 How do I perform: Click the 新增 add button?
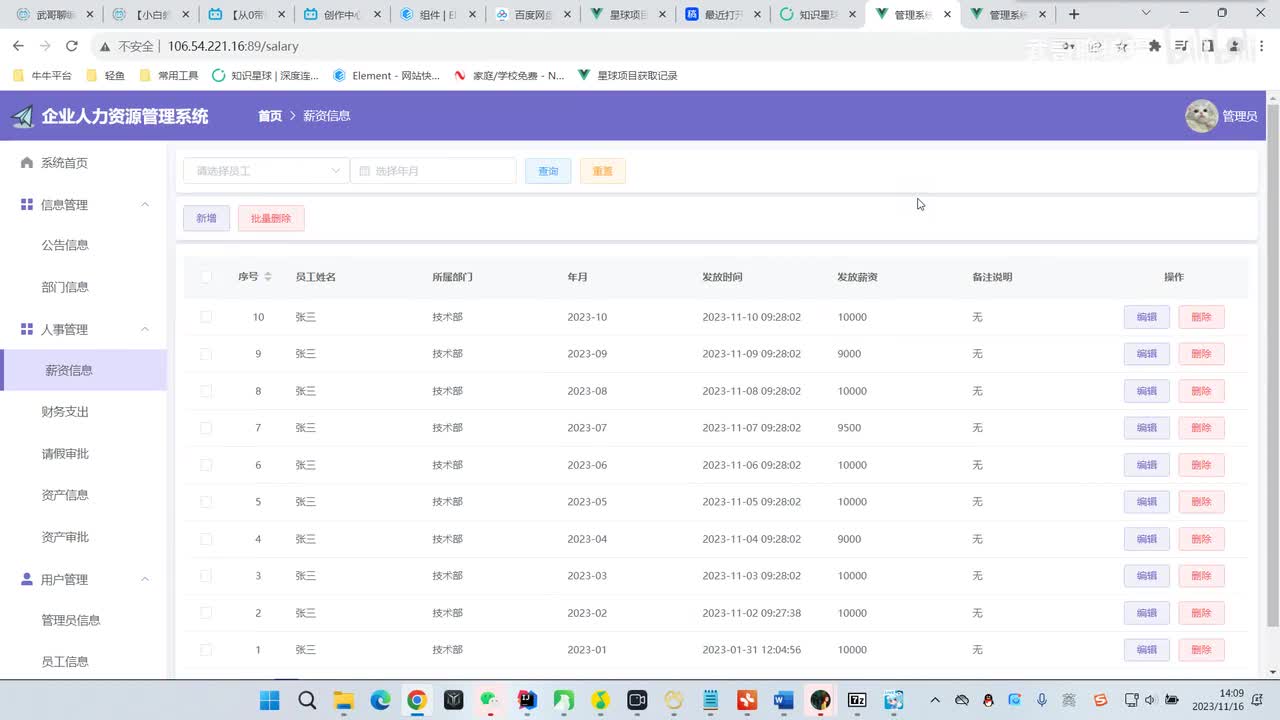point(206,218)
